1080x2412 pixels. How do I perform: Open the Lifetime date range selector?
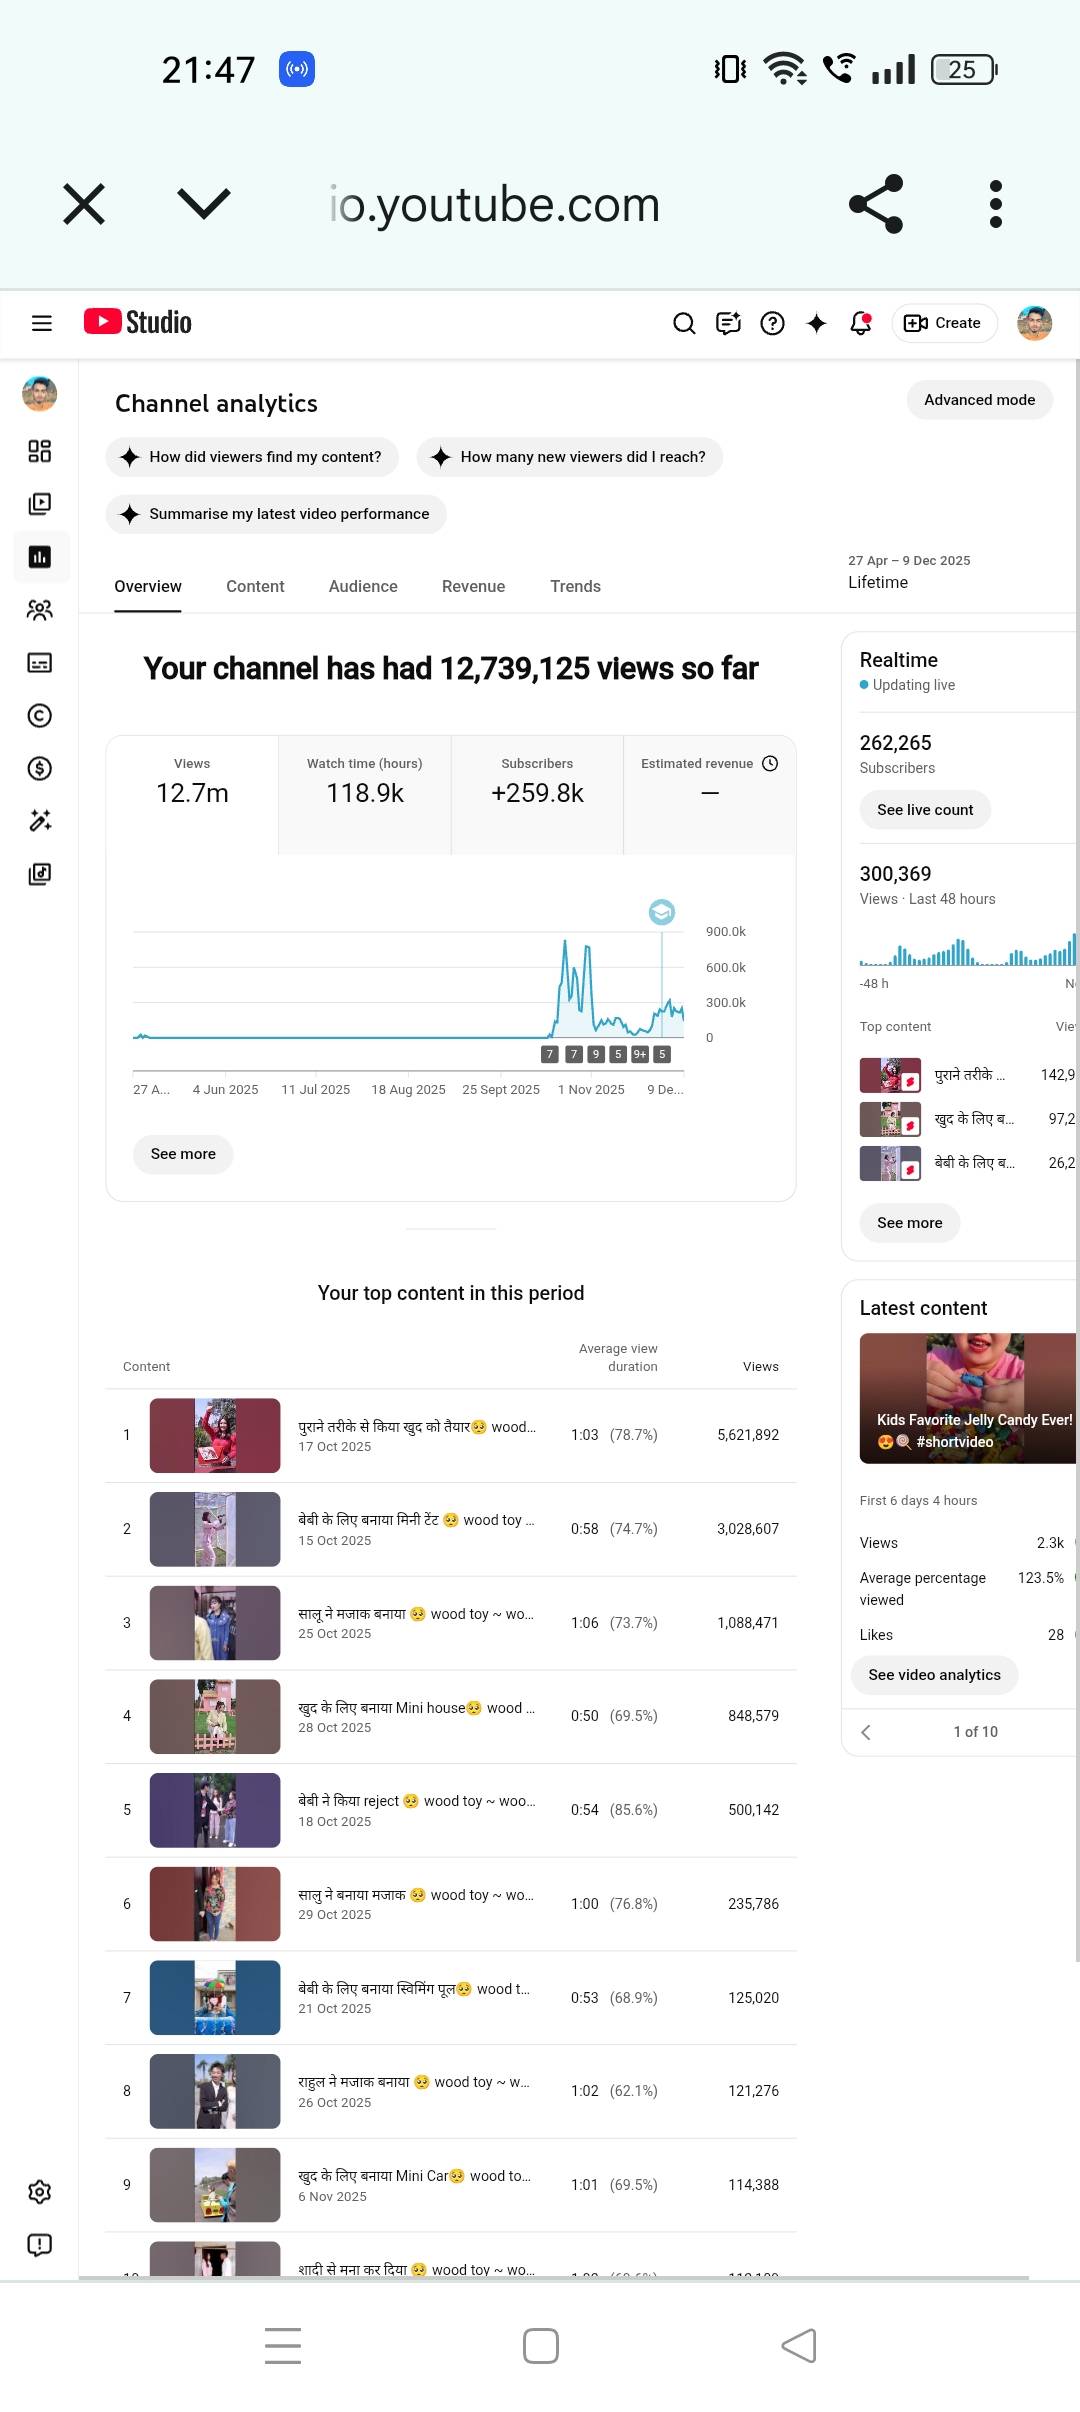[x=908, y=572]
